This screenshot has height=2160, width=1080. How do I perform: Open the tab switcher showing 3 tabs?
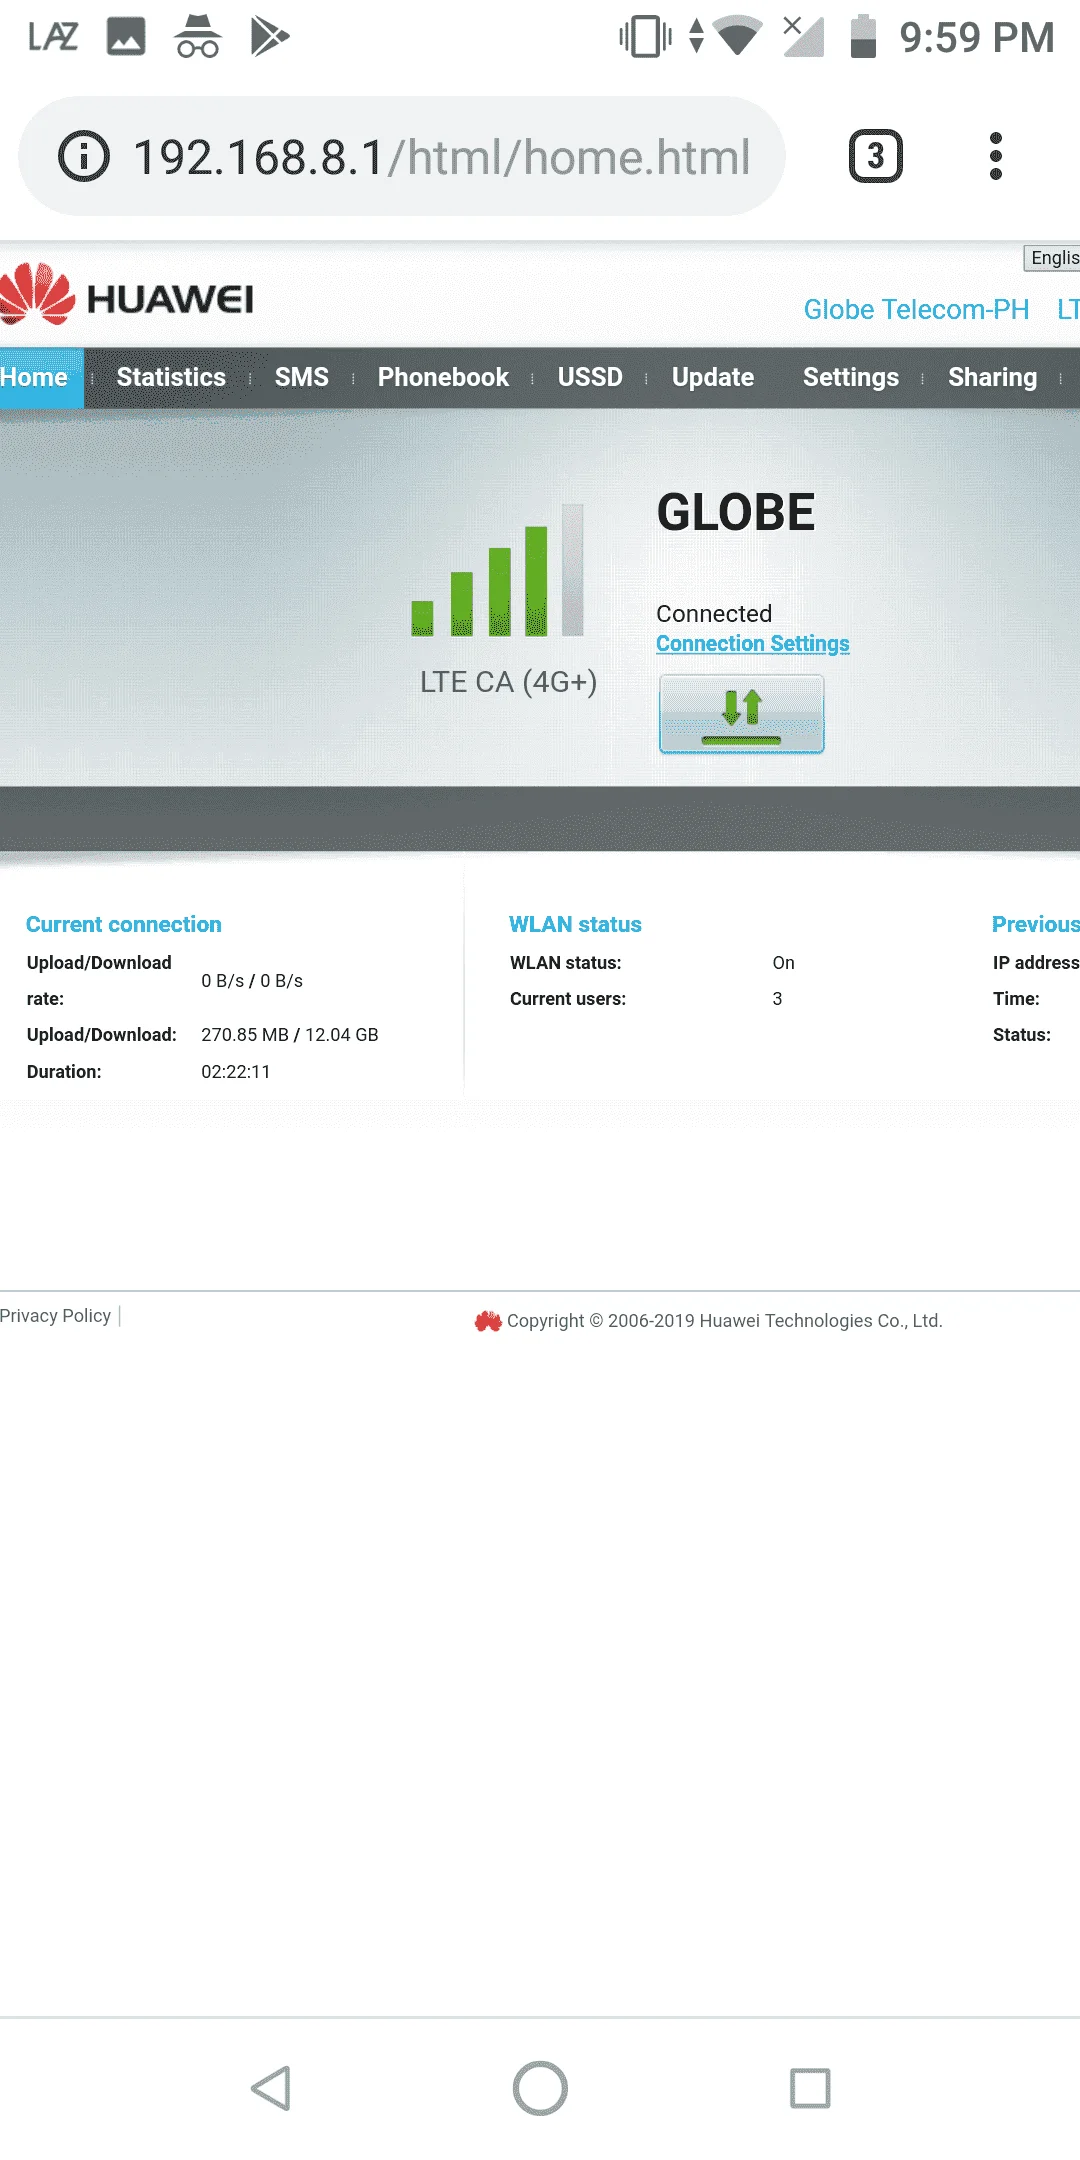coord(875,156)
